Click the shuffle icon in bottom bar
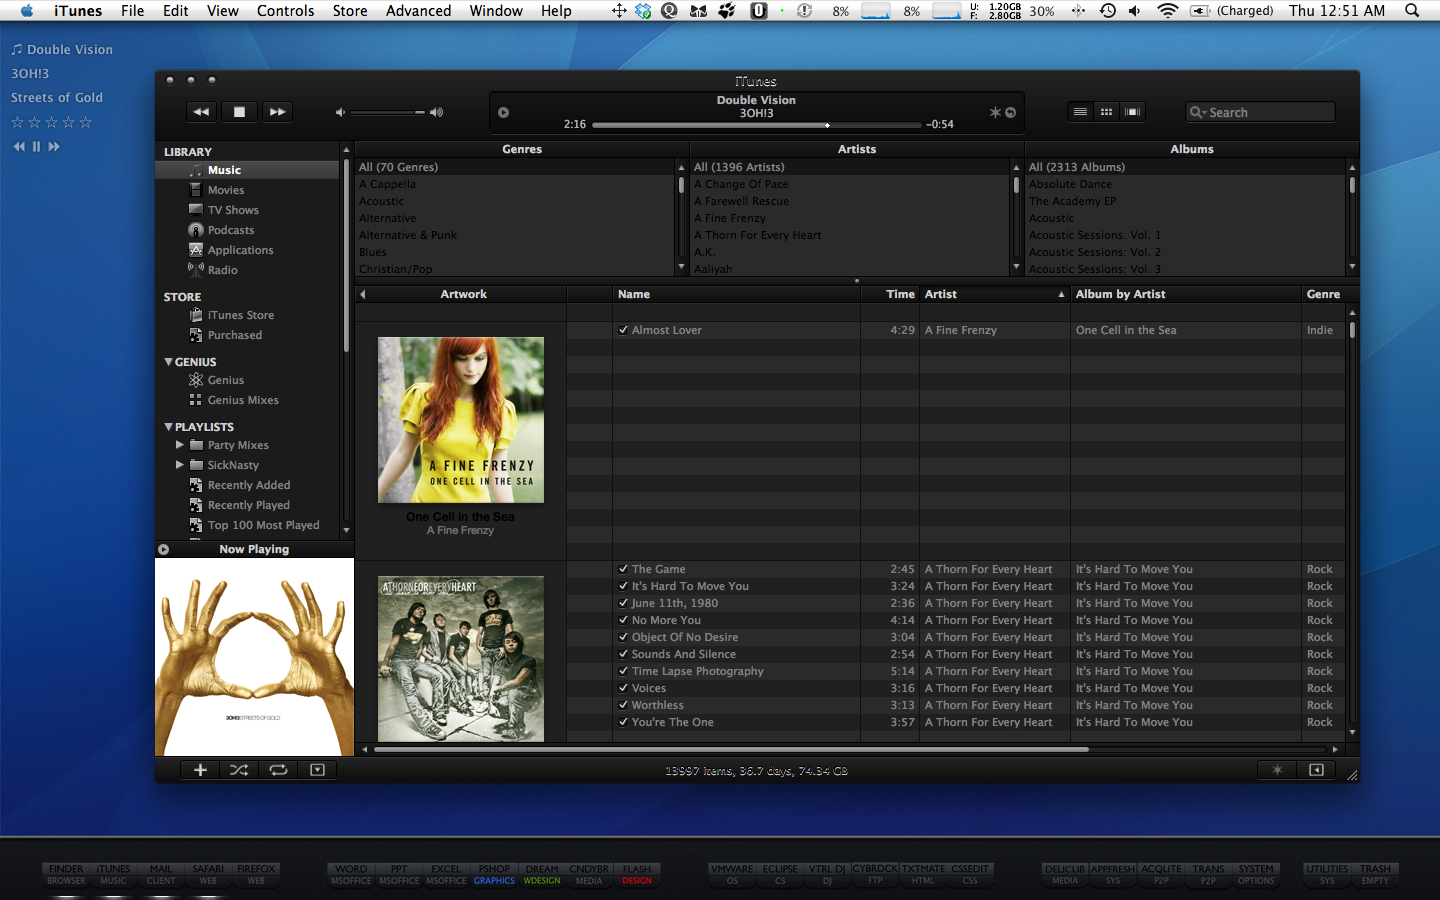 (239, 770)
